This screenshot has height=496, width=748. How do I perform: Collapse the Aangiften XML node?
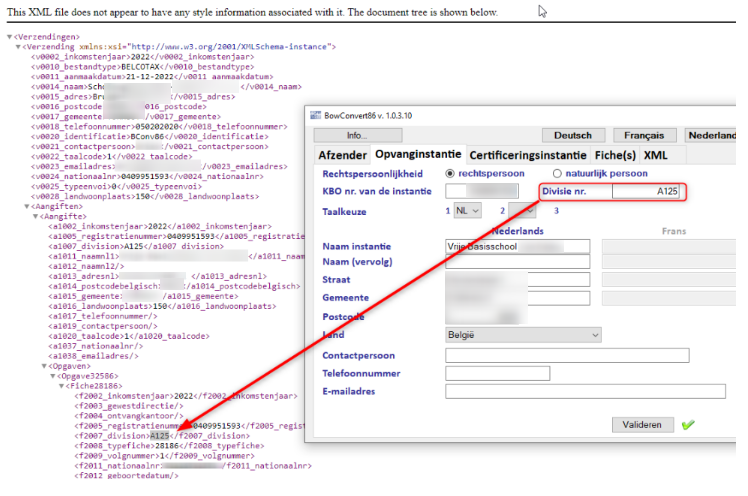tap(27, 207)
